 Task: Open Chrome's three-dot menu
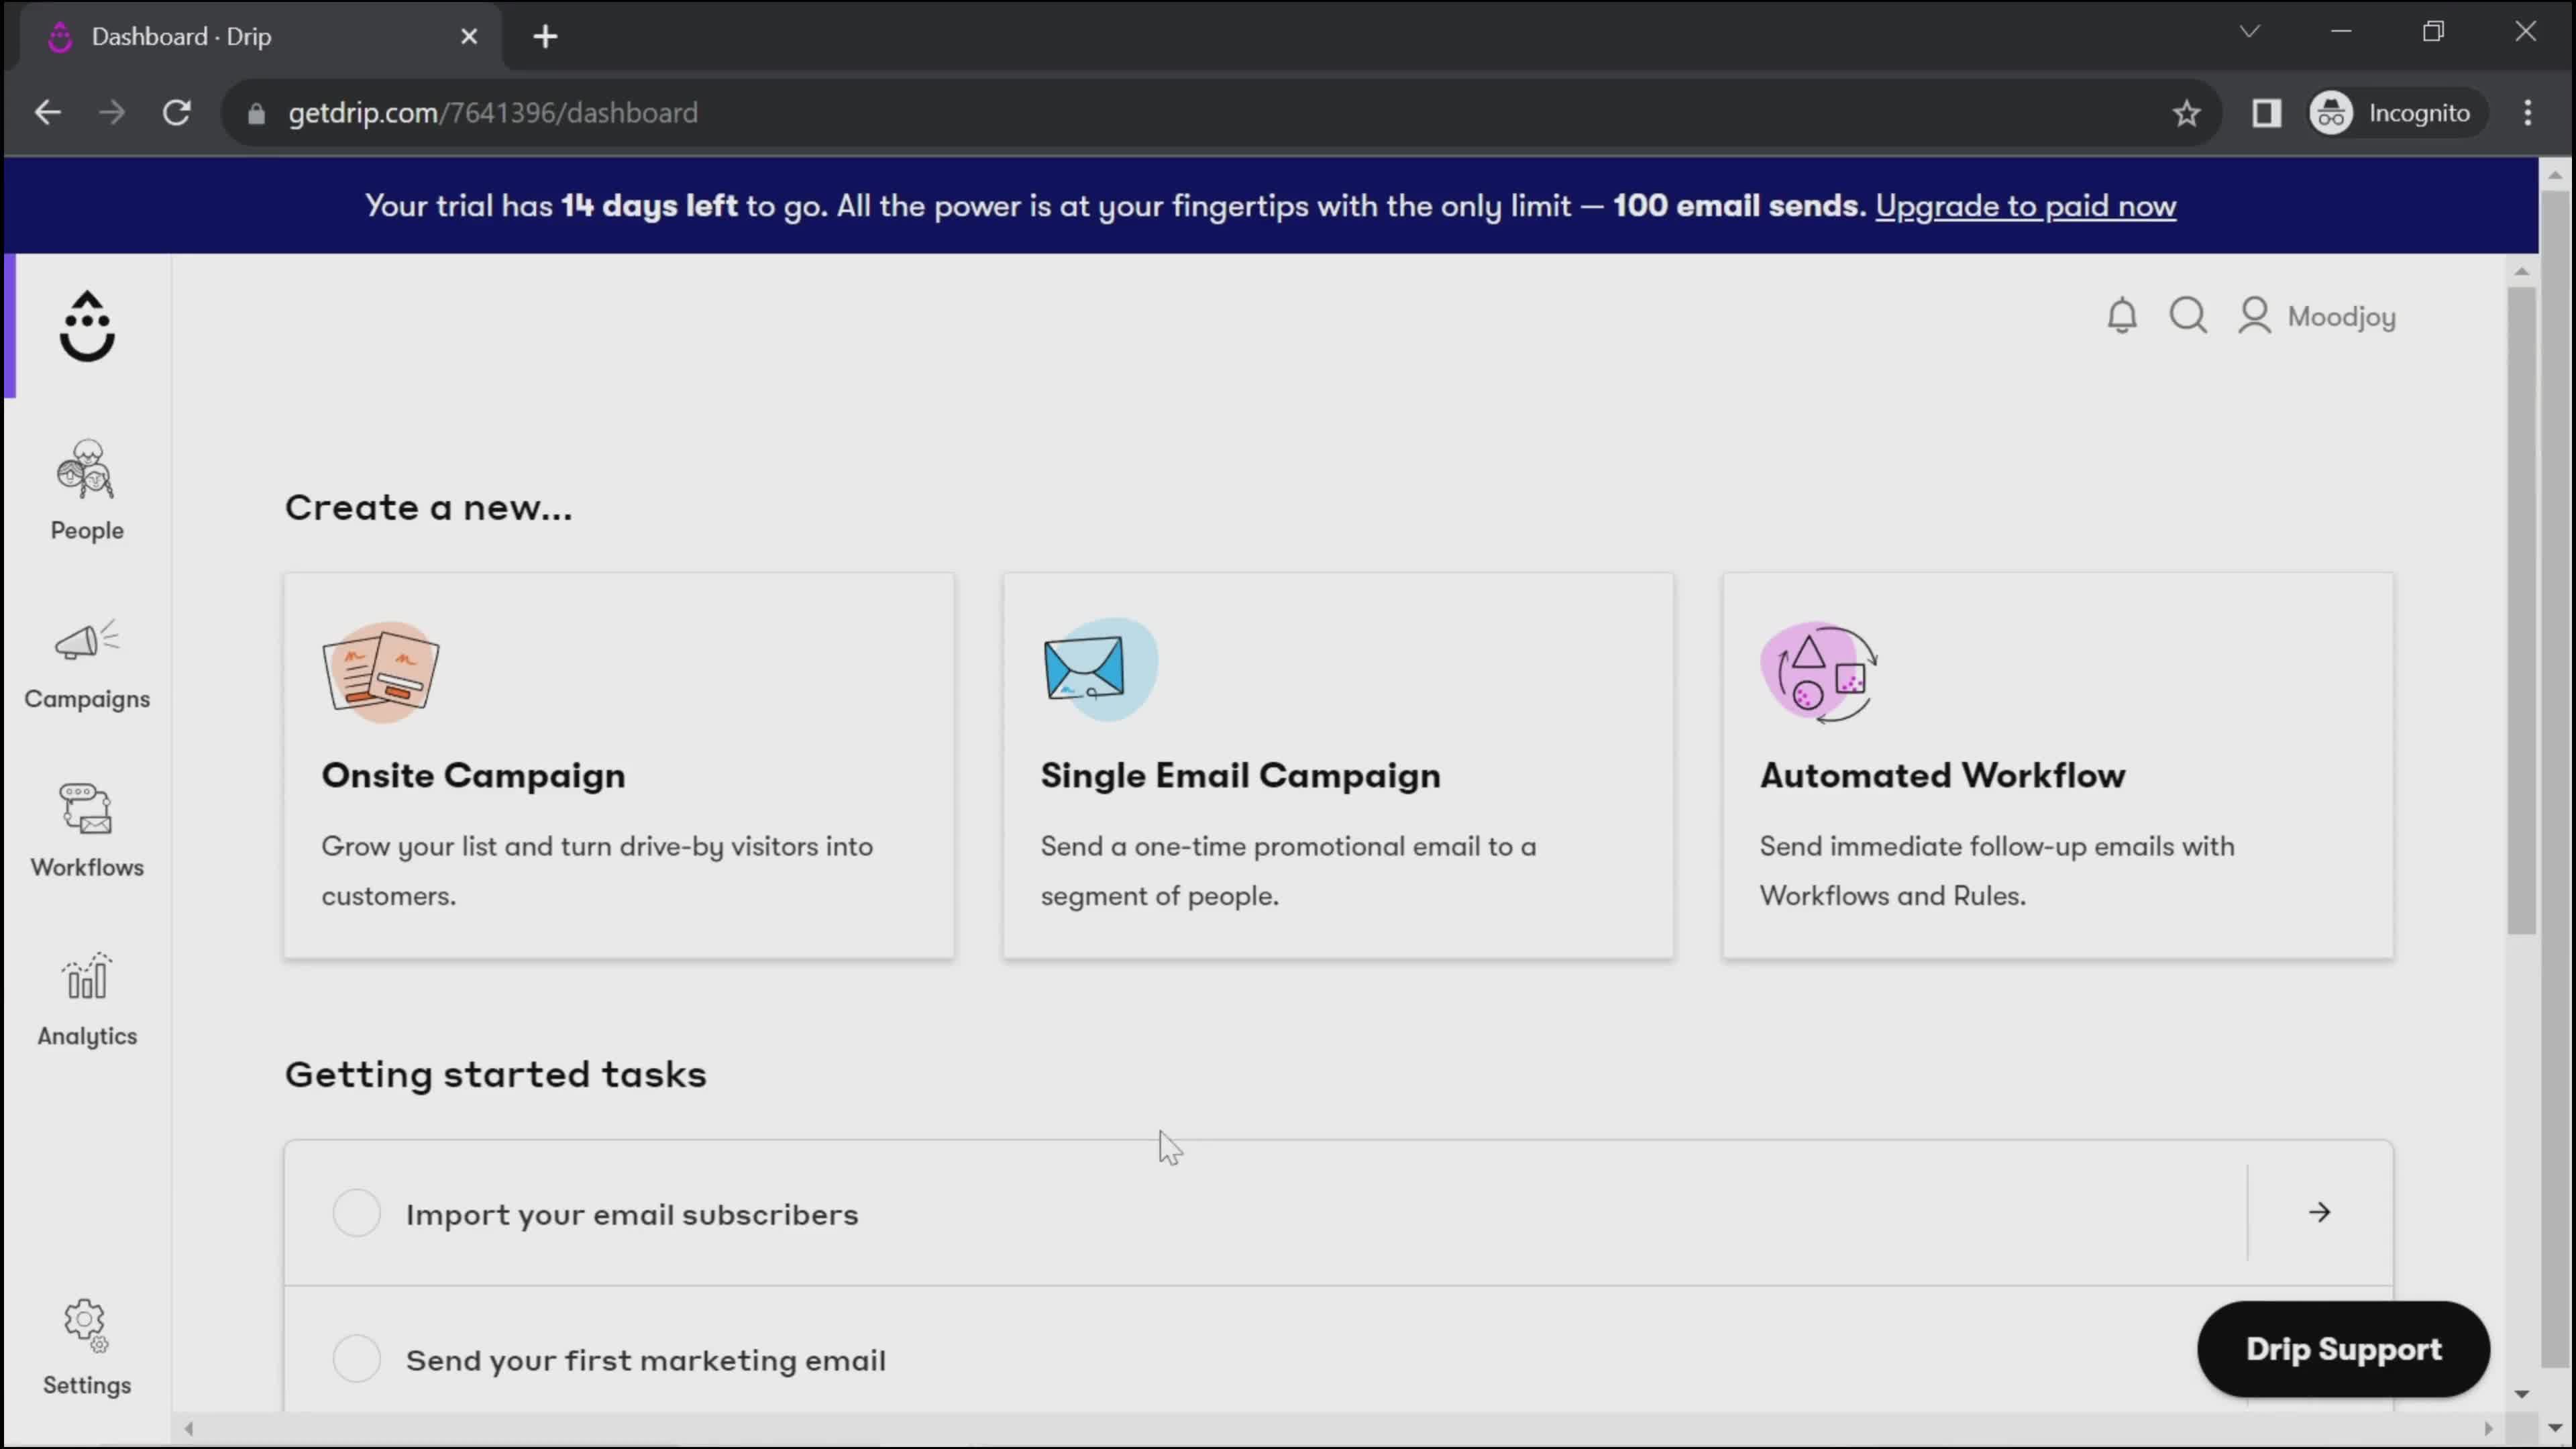pyautogui.click(x=2527, y=113)
